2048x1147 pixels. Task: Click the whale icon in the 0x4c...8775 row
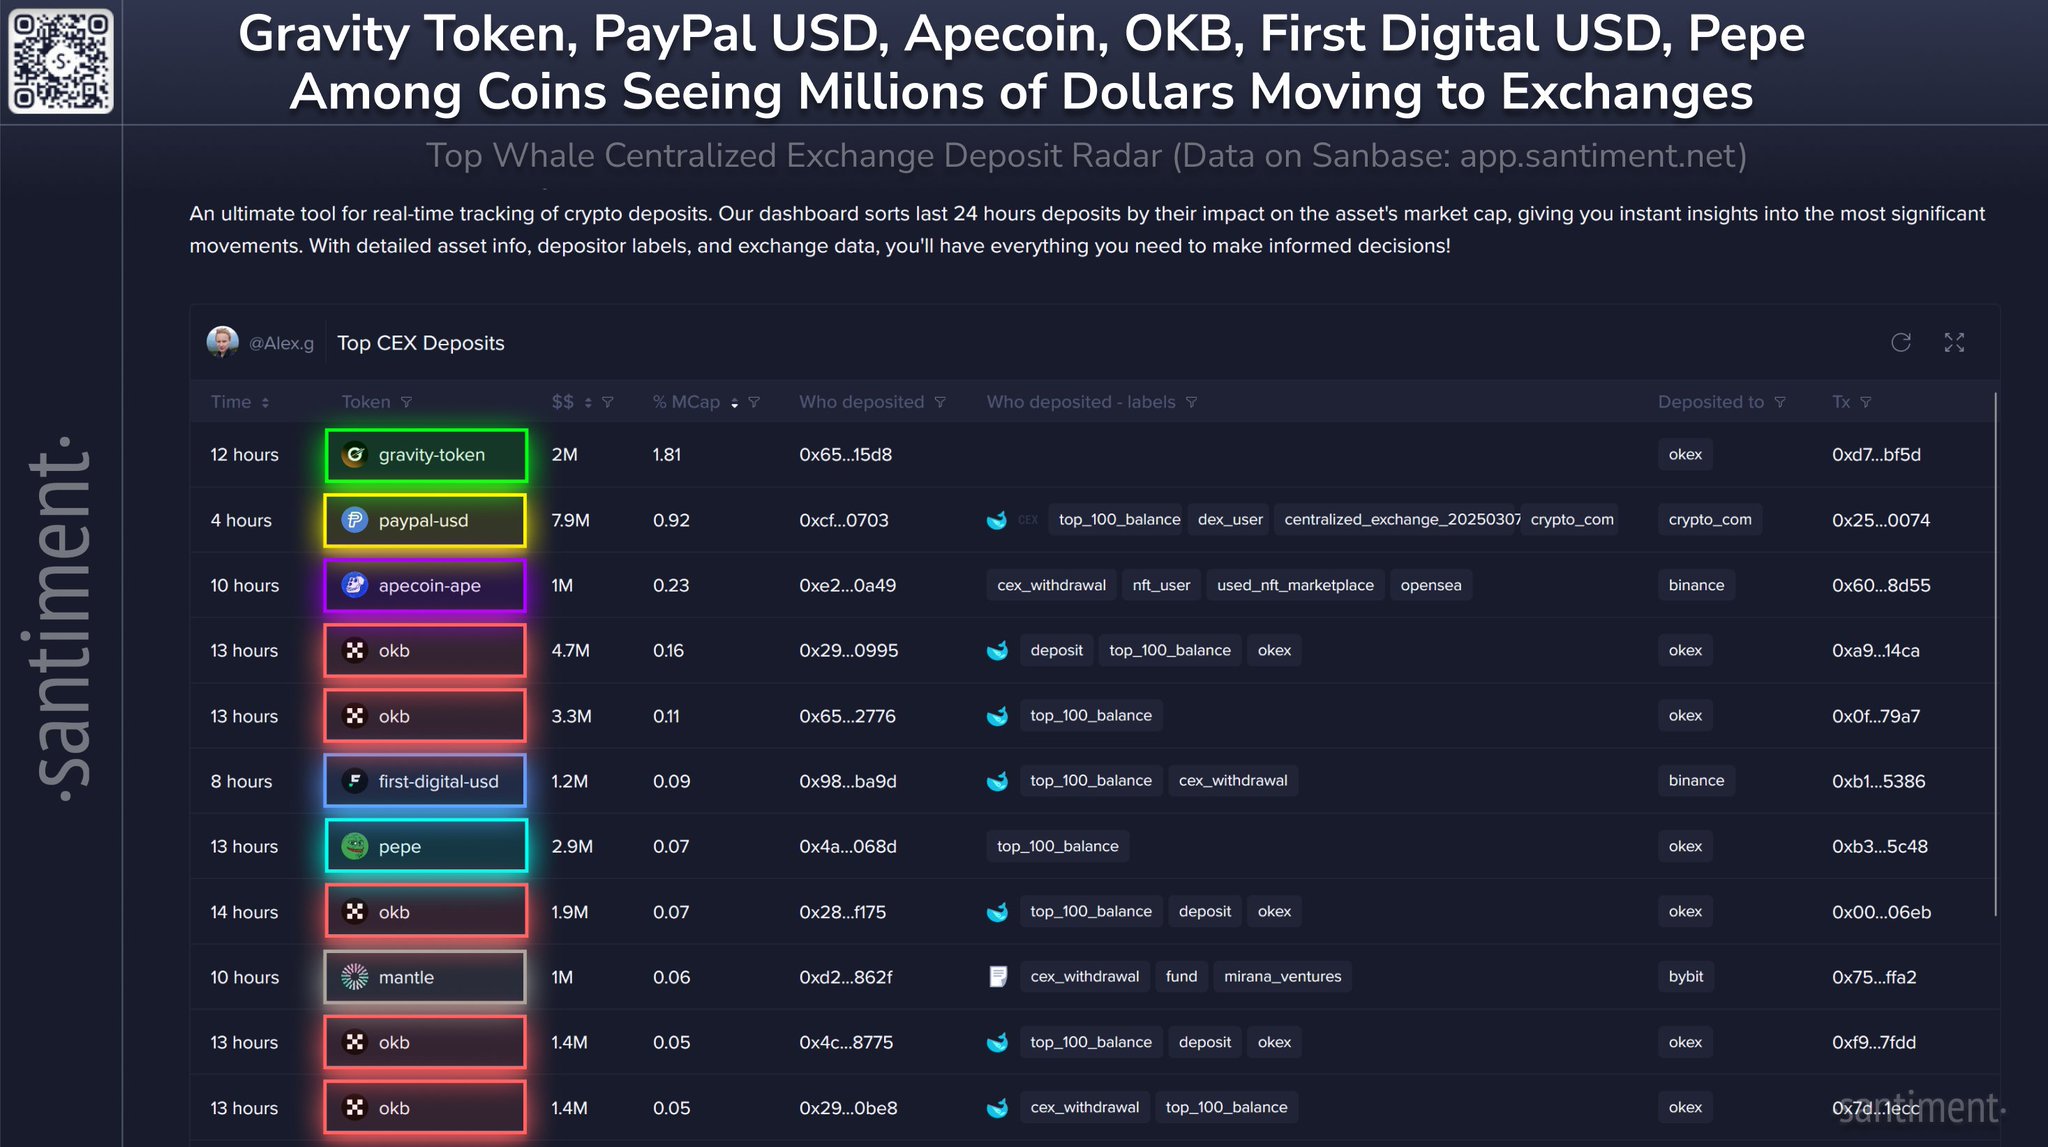click(997, 1042)
